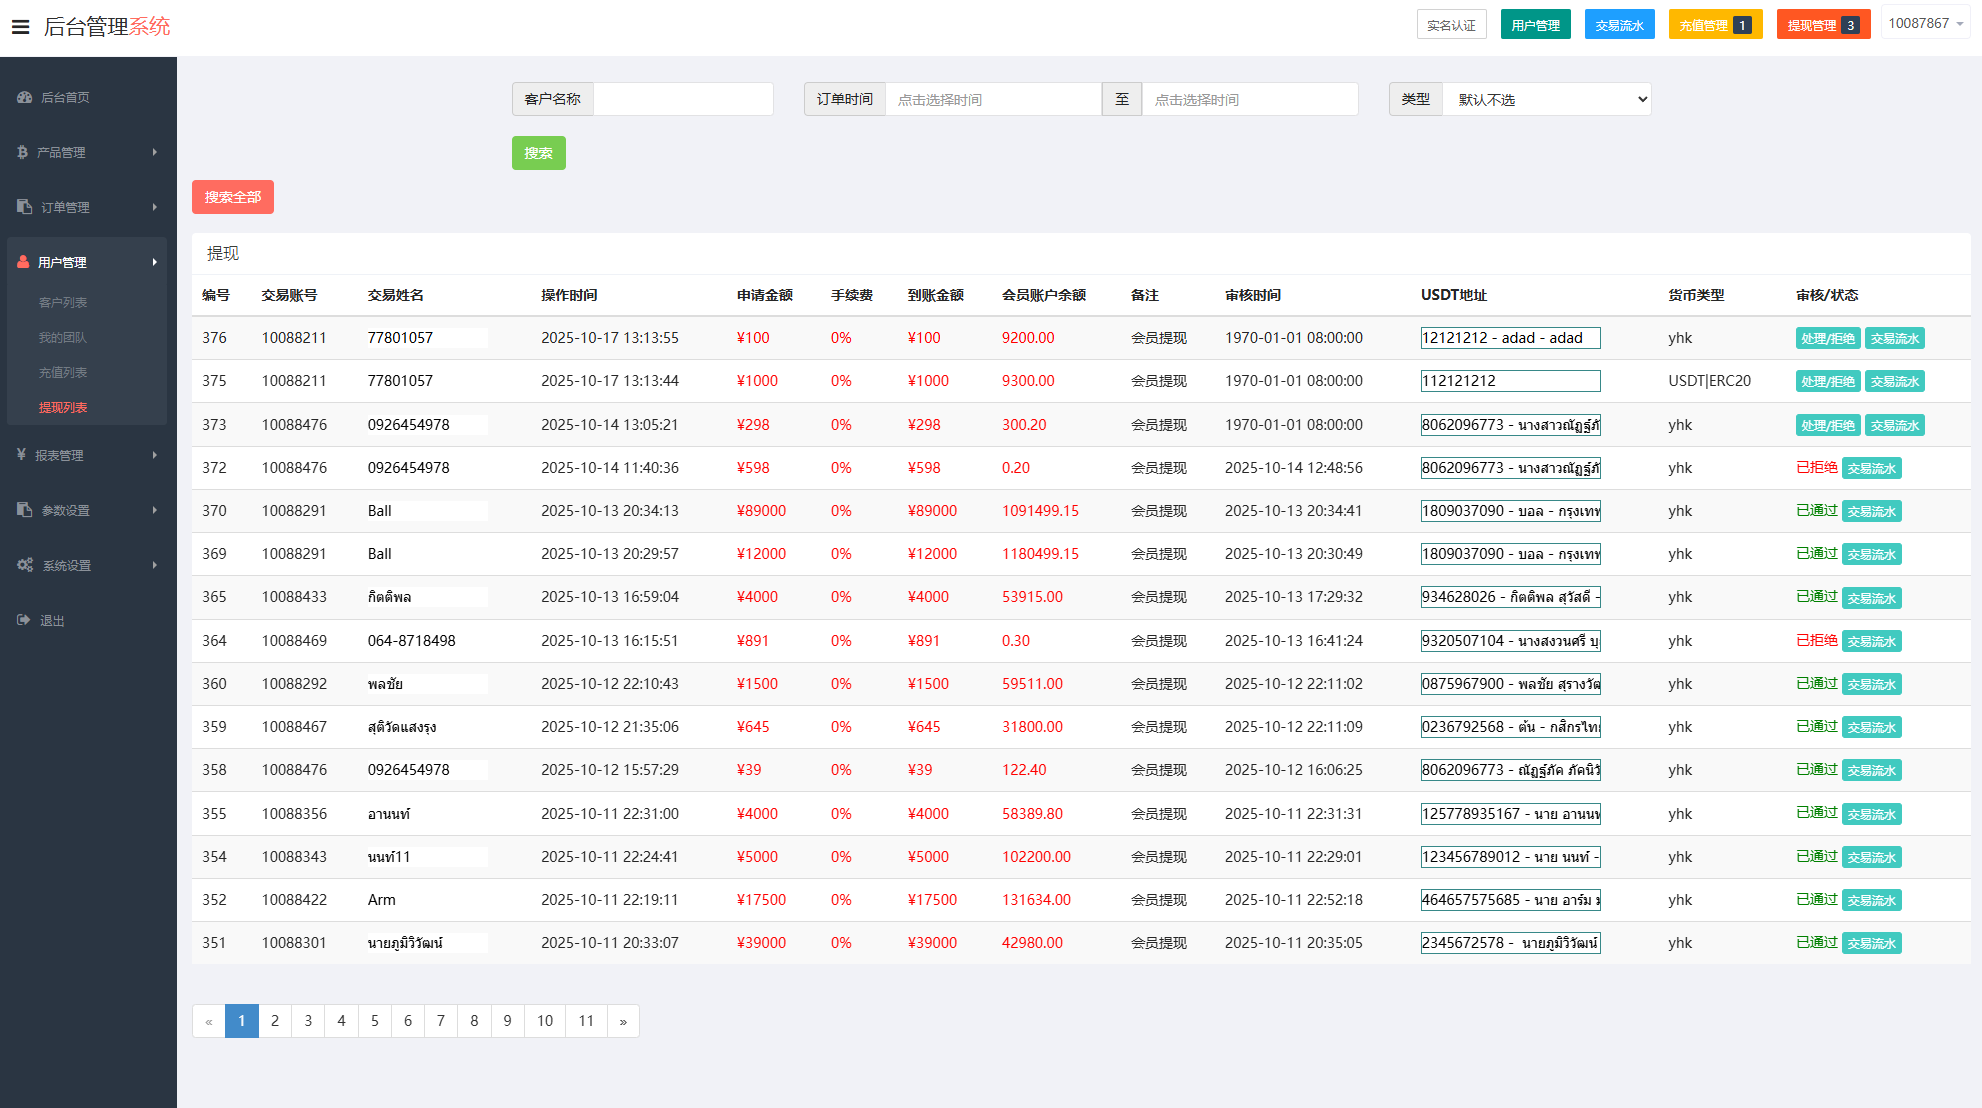Click the logout icon beside 退出
This screenshot has height=1108, width=1982.
pyautogui.click(x=24, y=620)
